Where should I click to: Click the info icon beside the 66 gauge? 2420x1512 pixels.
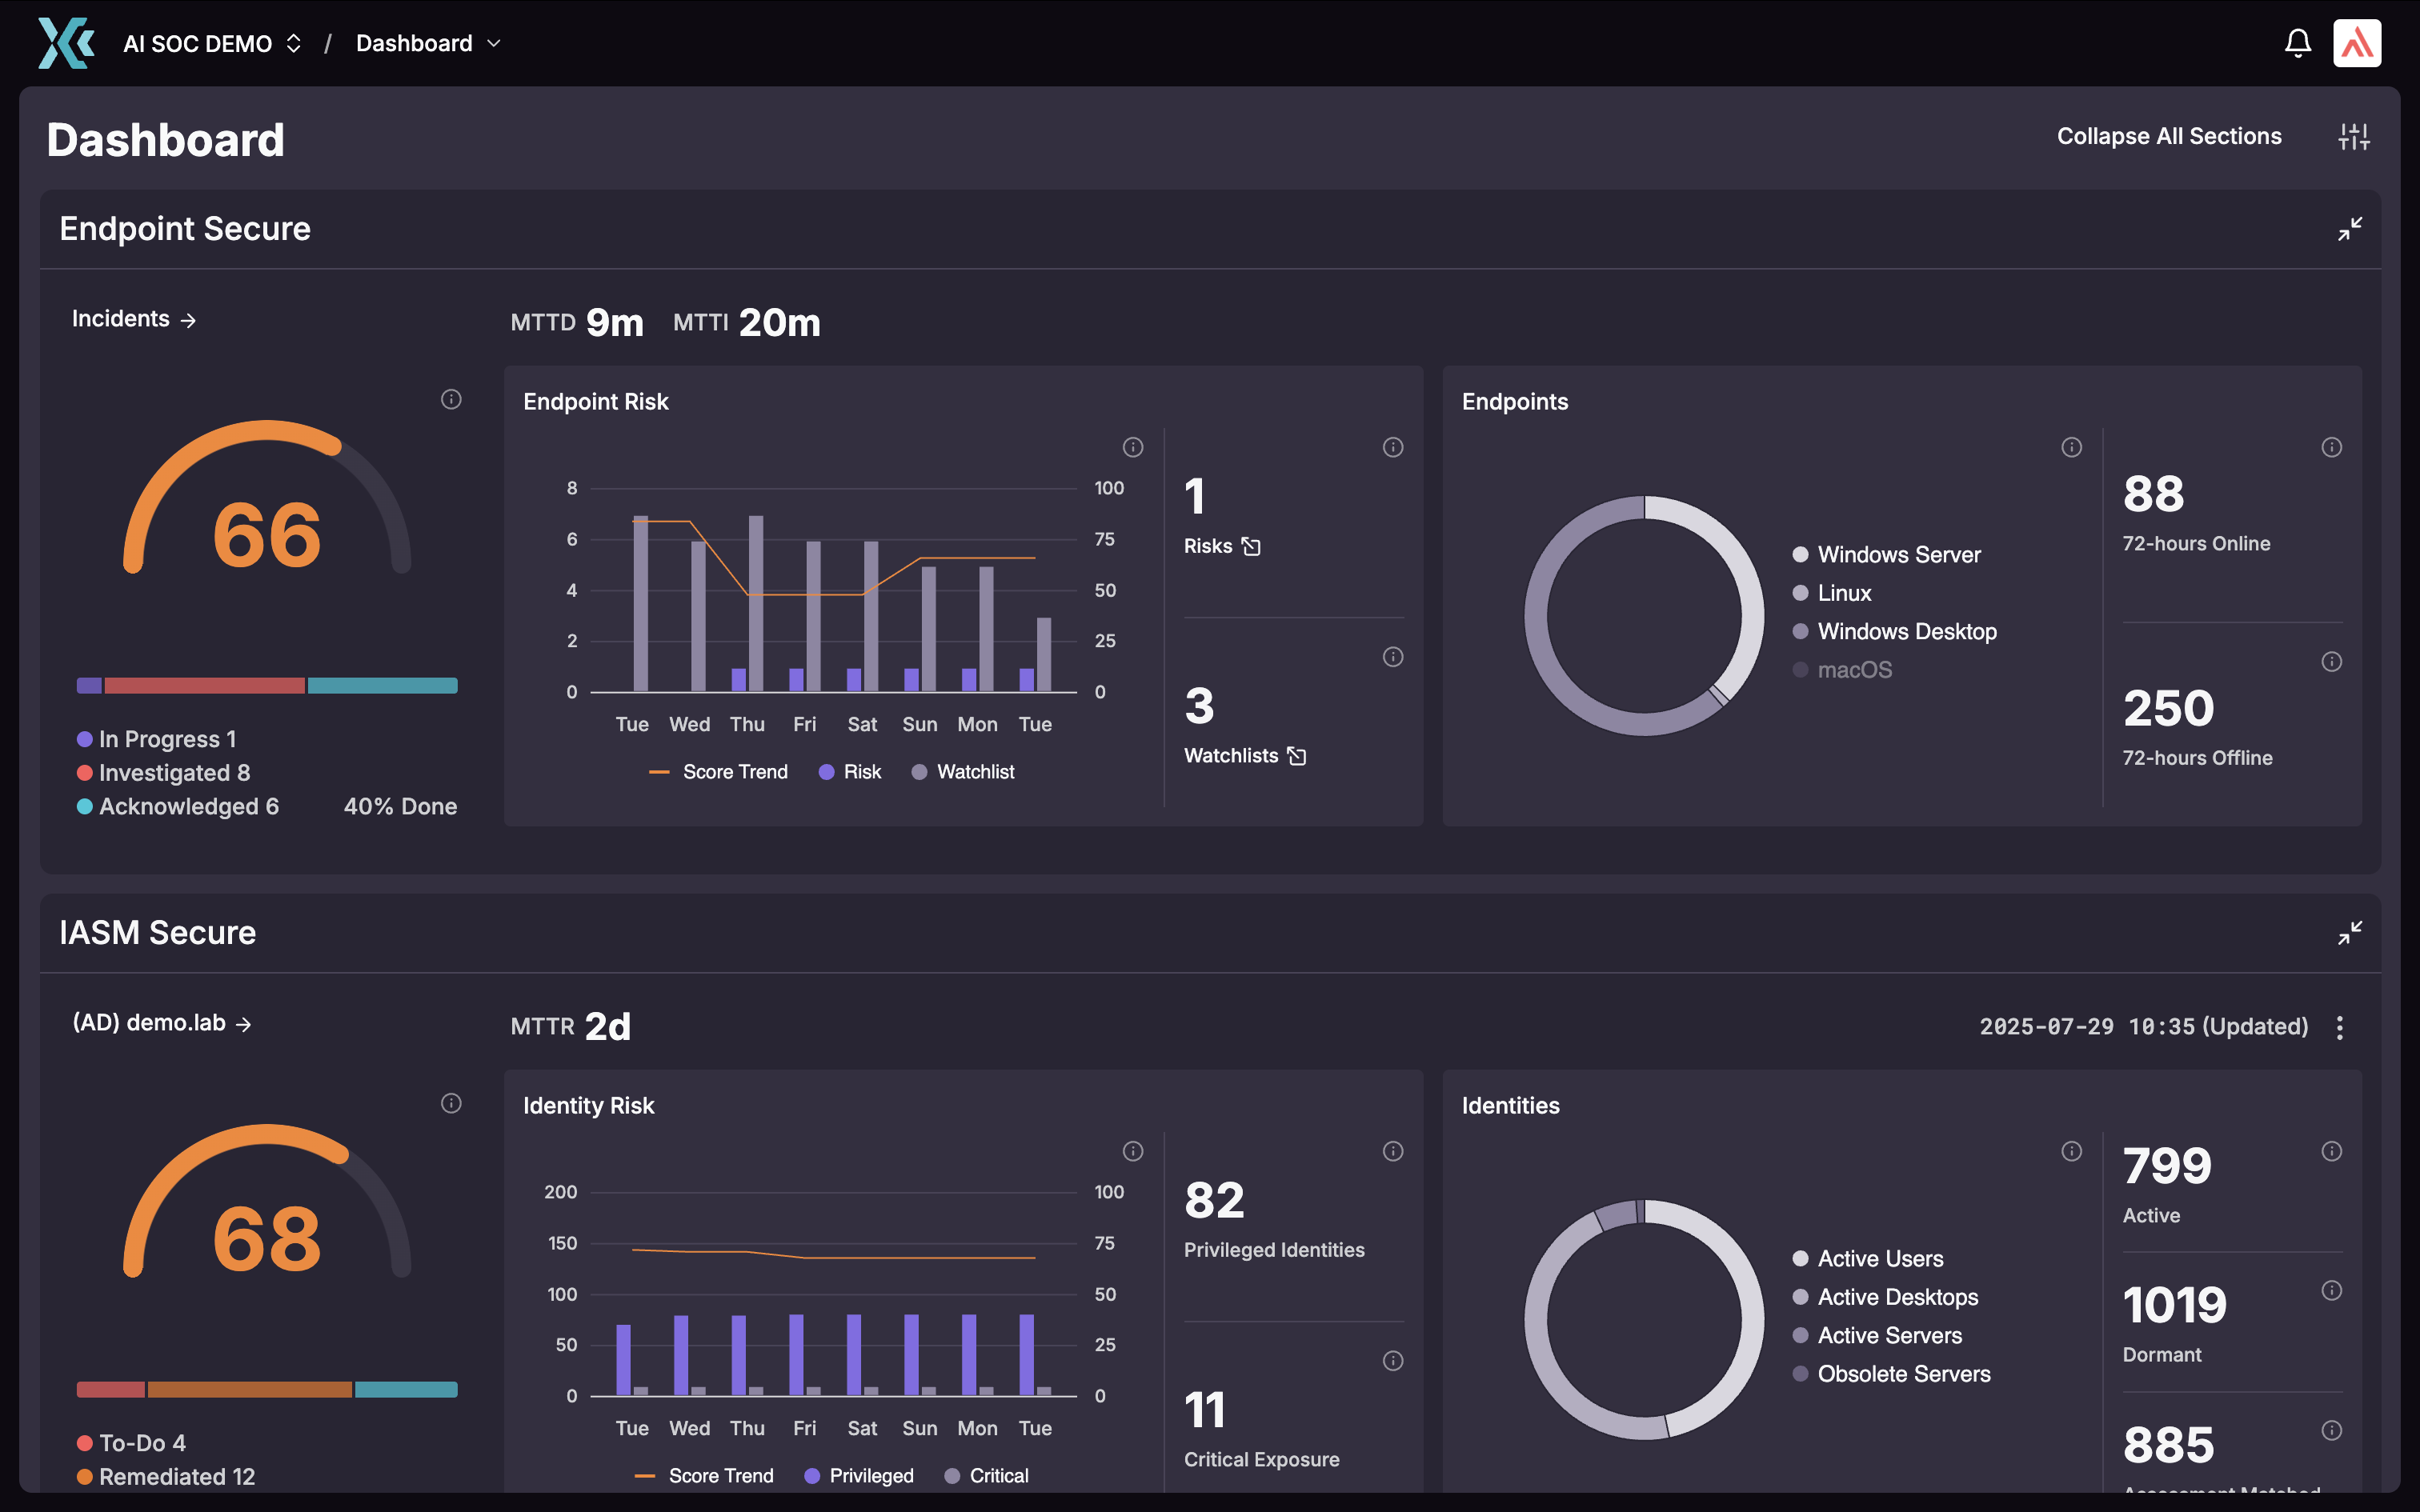click(450, 399)
